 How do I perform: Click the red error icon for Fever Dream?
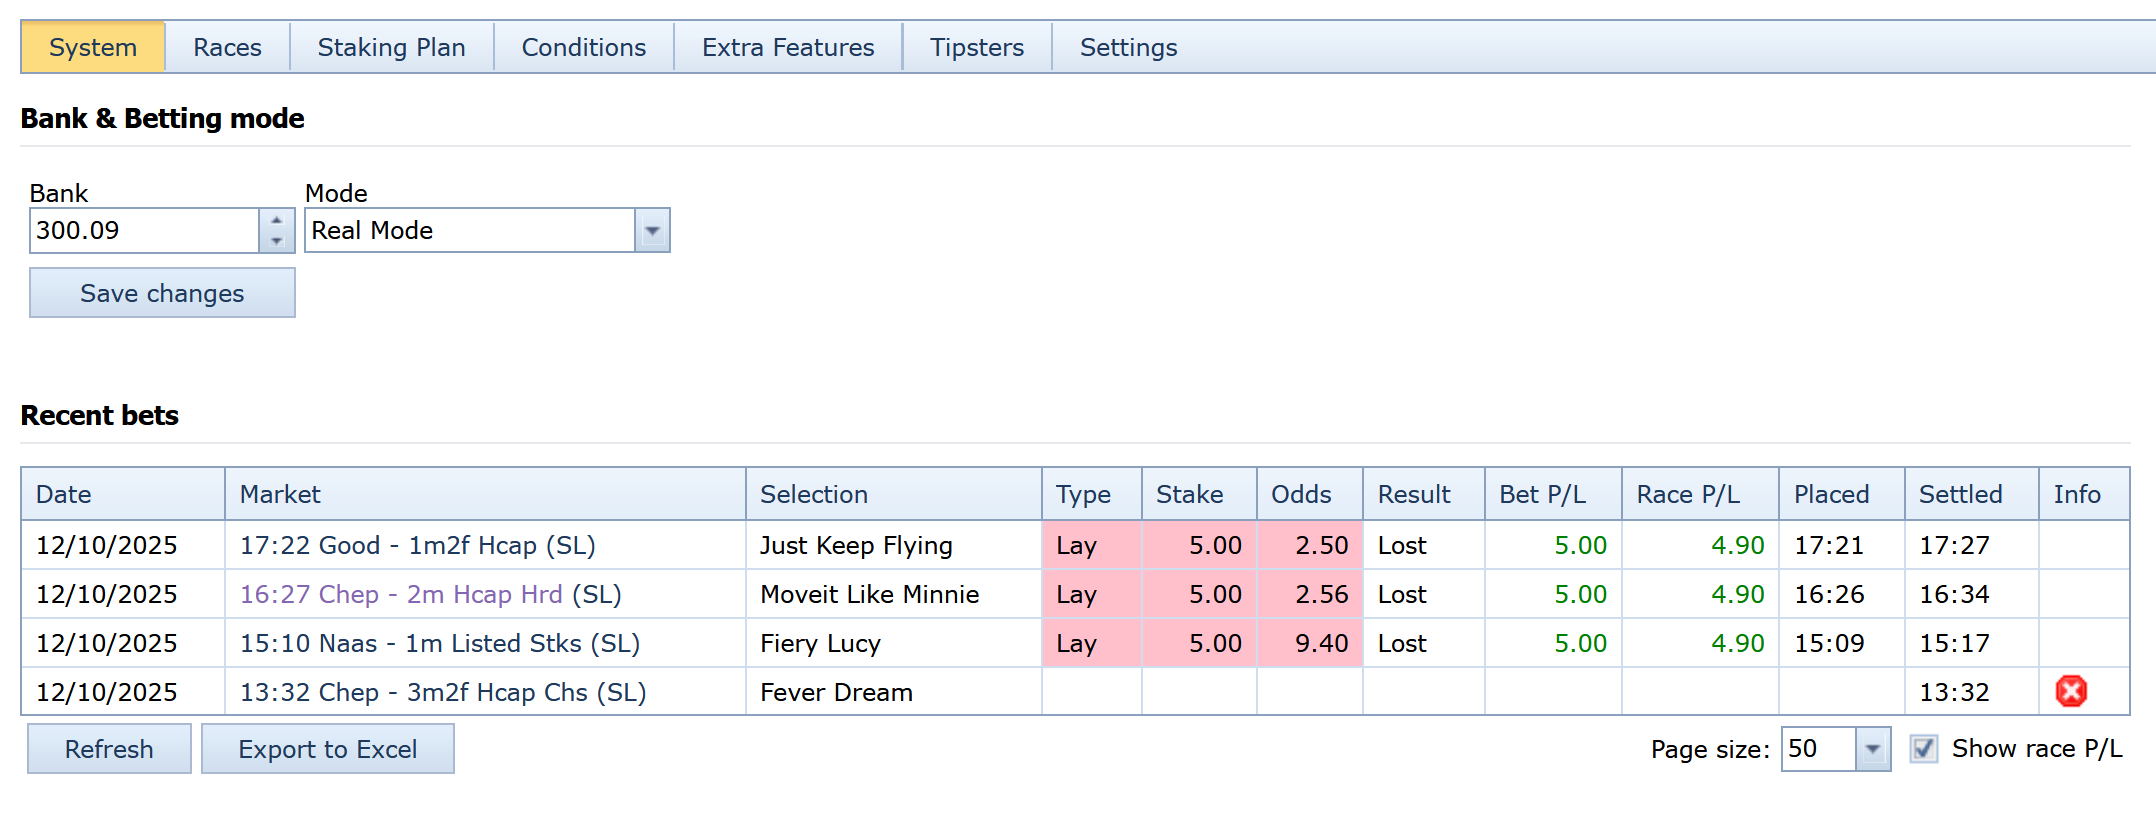(2070, 691)
